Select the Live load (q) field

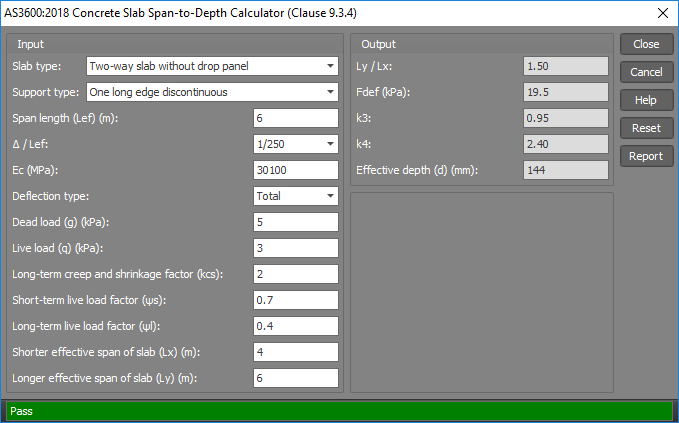pos(296,248)
